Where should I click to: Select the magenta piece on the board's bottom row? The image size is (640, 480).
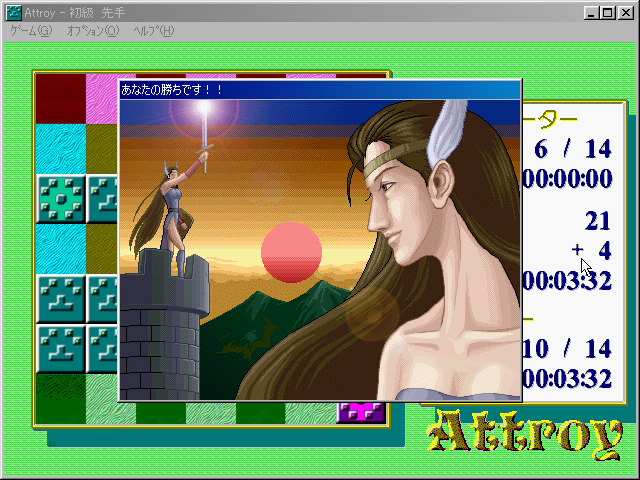point(361,413)
